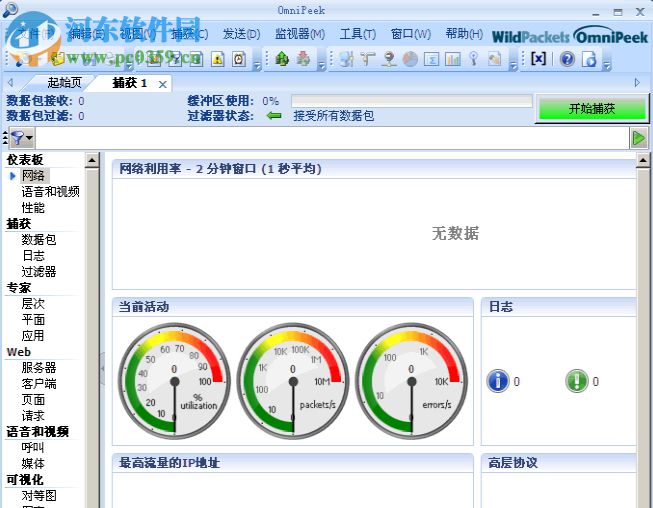The width and height of the screenshot is (653, 508).
Task: Select 平面 under 专家
Action: point(33,319)
